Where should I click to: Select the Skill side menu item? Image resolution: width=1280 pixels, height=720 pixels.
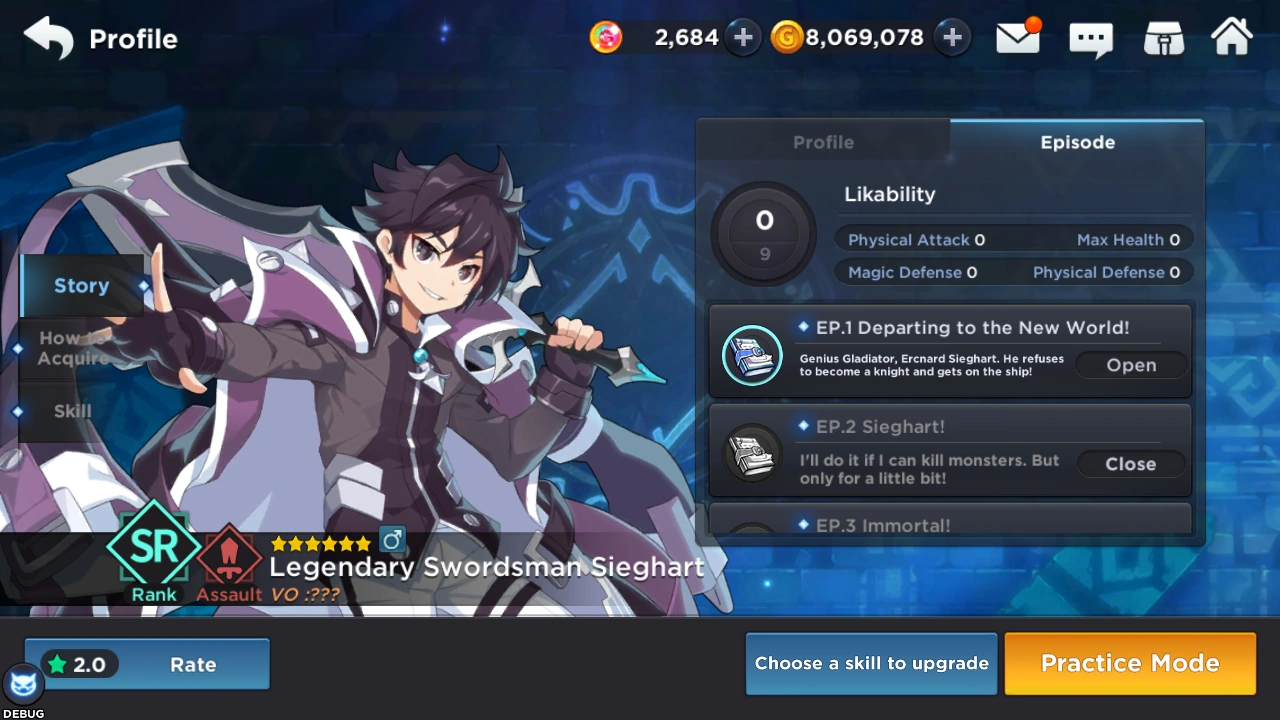(x=72, y=411)
